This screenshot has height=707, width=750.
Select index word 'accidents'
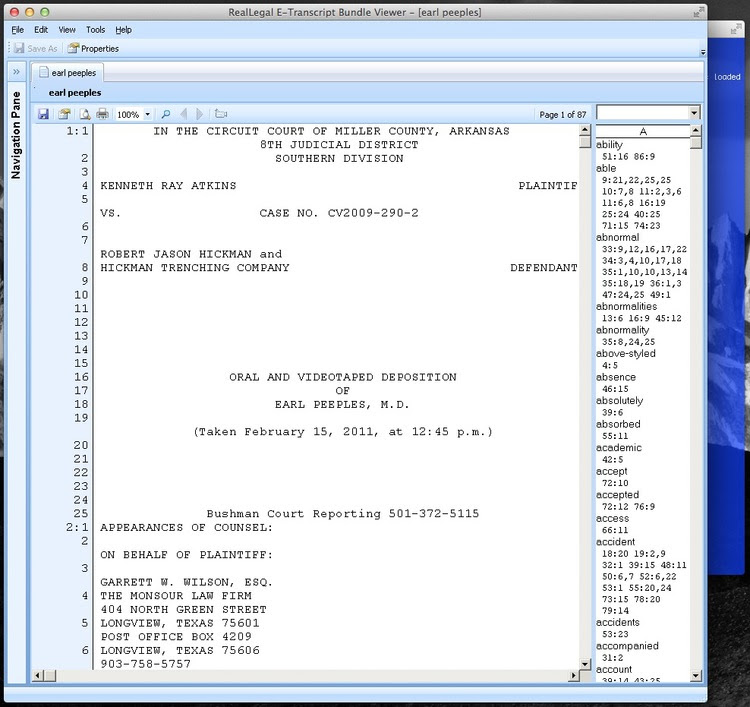point(618,622)
